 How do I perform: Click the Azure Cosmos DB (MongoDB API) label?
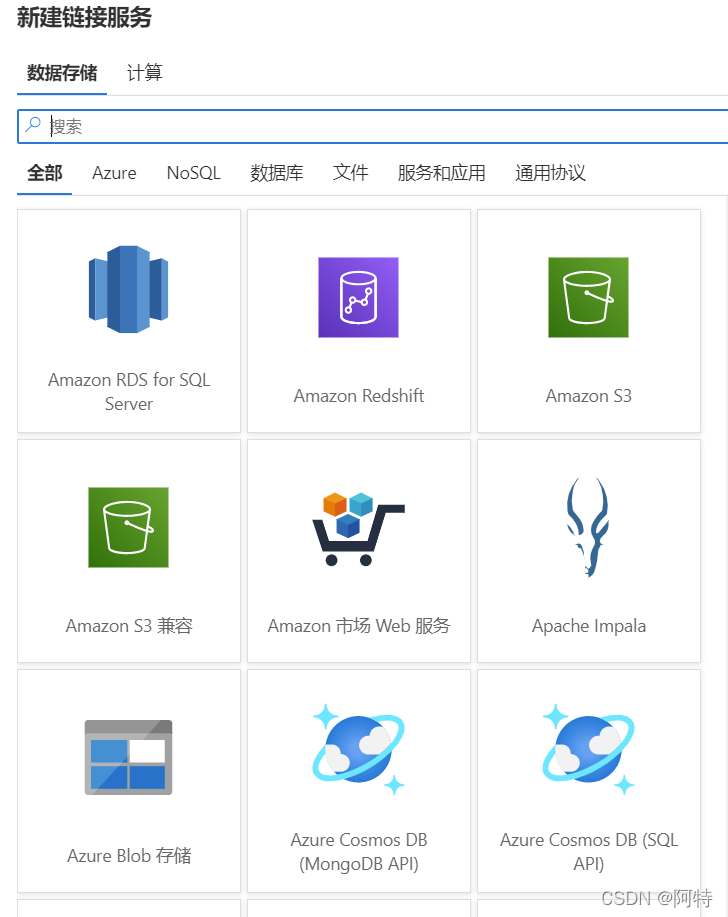(x=358, y=852)
